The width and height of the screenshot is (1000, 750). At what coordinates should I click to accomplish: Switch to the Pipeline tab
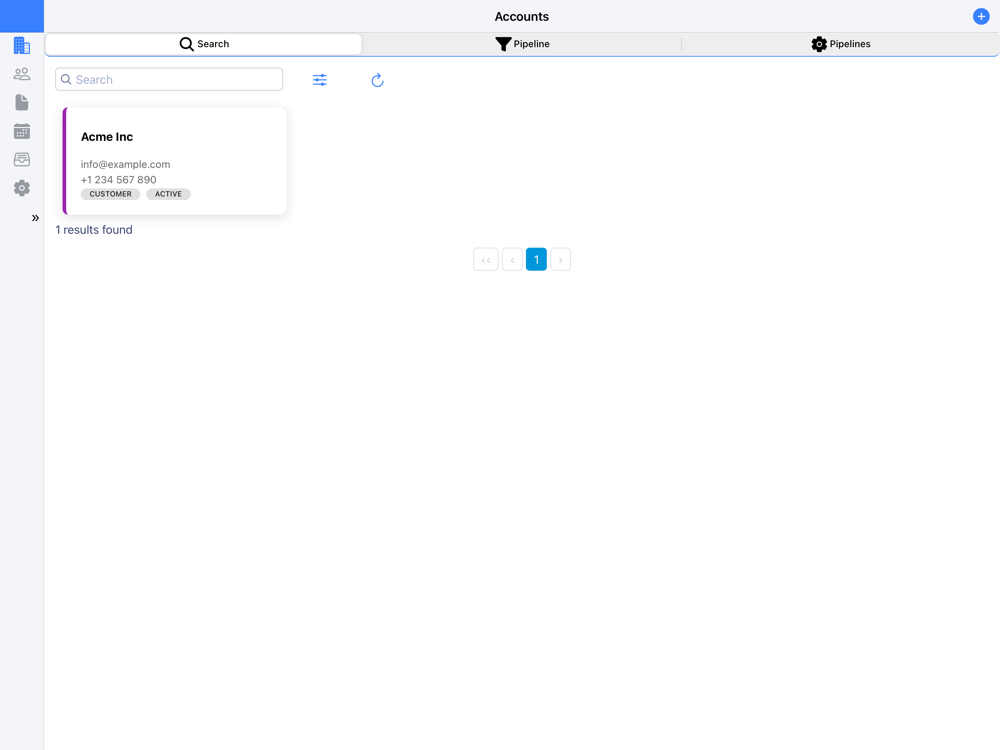tap(522, 44)
